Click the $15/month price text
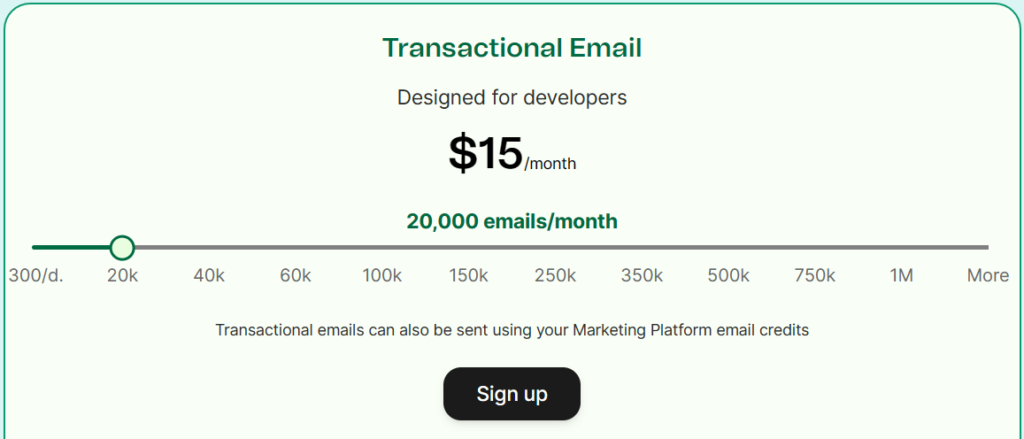The width and height of the screenshot is (1024, 439). click(512, 154)
